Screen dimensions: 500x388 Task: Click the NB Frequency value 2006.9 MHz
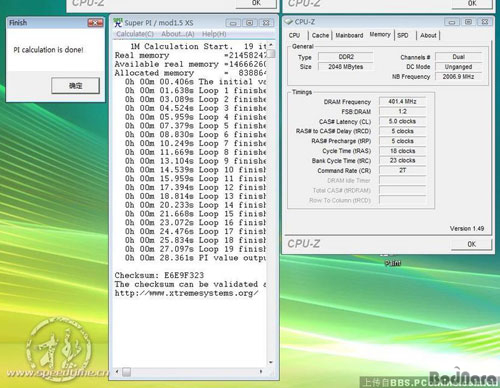click(459, 77)
